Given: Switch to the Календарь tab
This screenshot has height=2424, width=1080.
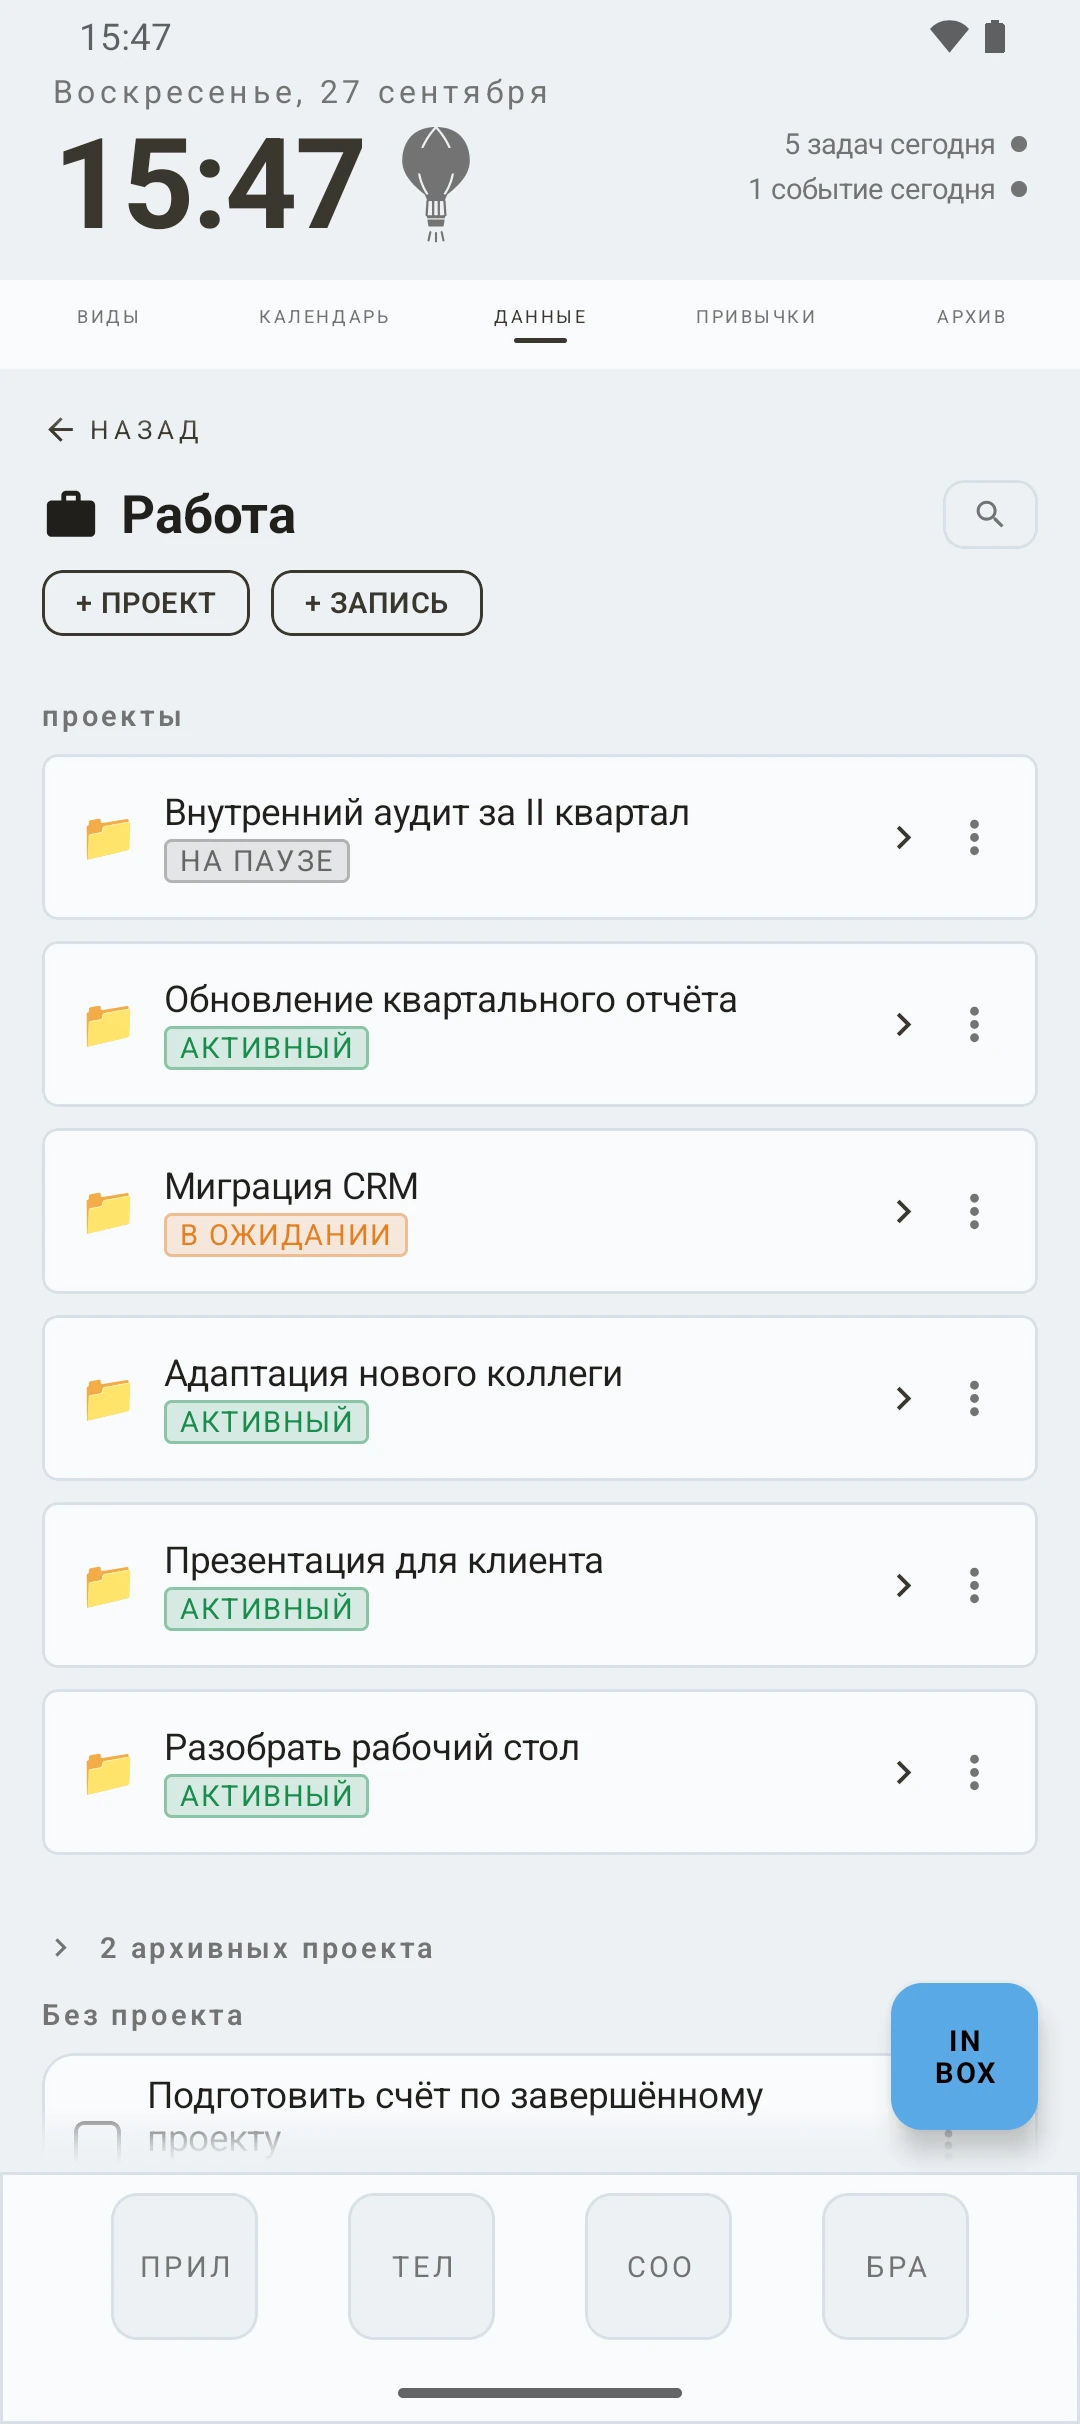Looking at the screenshot, I should 324,317.
